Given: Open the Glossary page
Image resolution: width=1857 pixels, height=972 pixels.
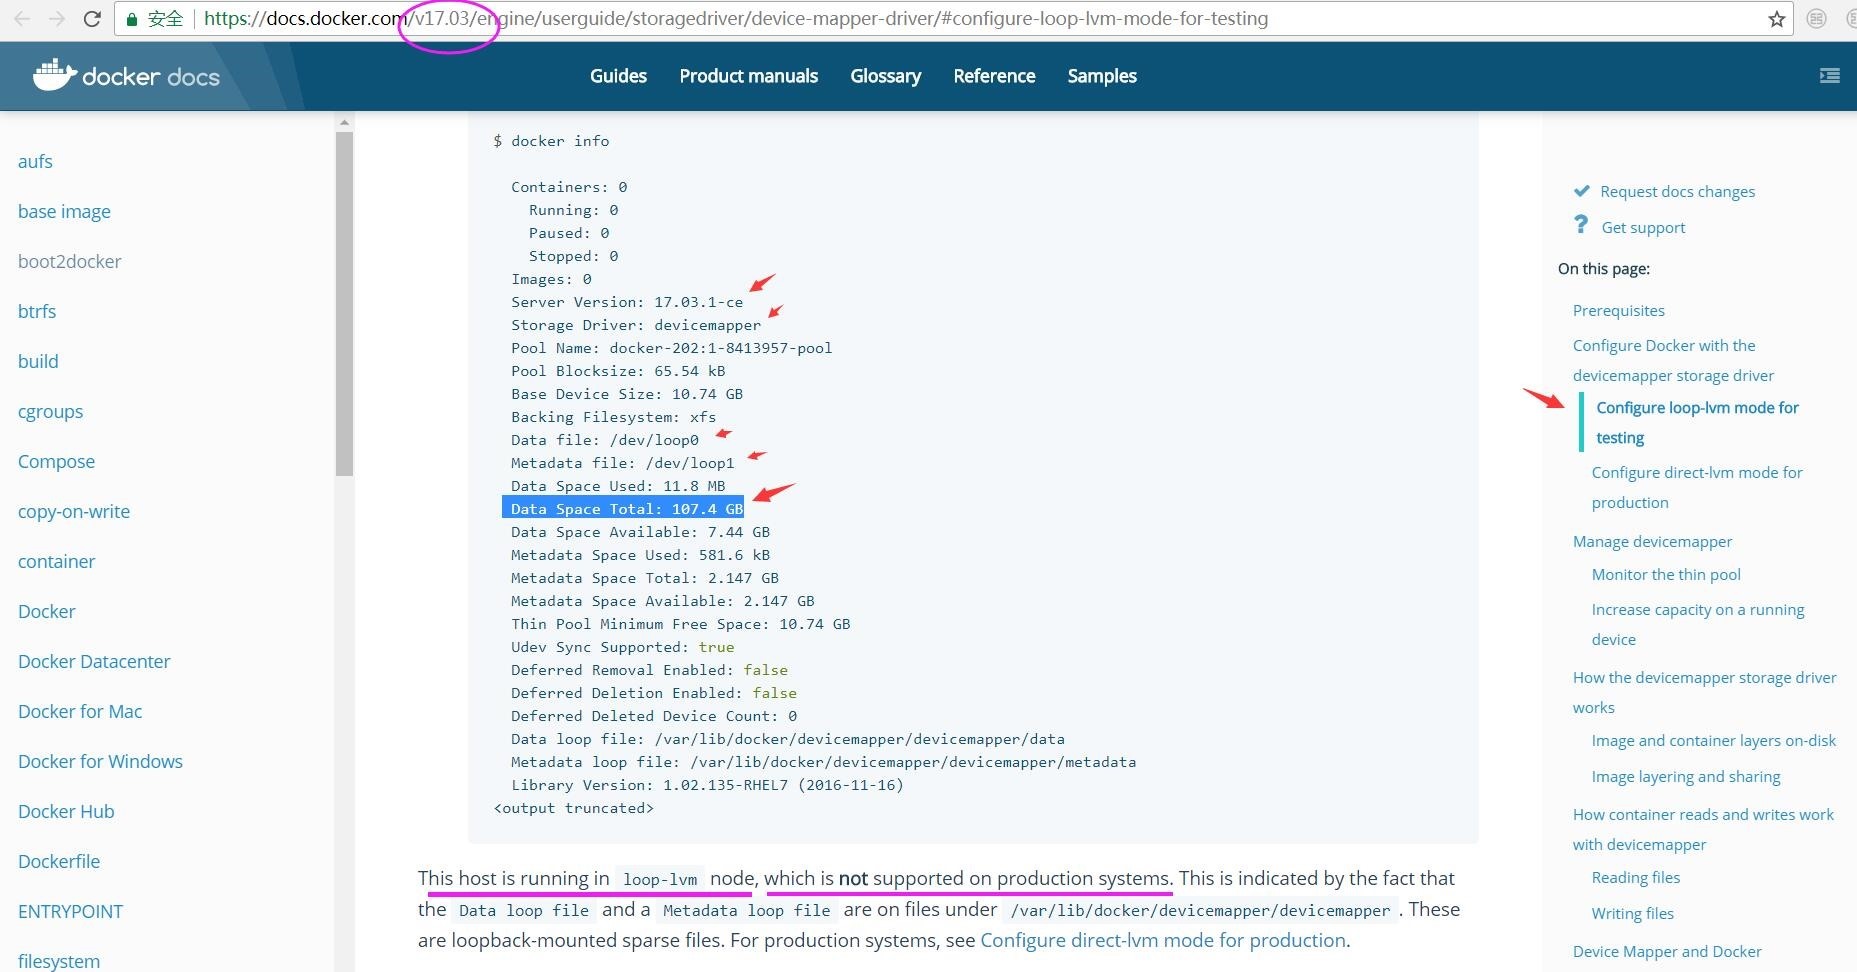Looking at the screenshot, I should click(x=885, y=76).
